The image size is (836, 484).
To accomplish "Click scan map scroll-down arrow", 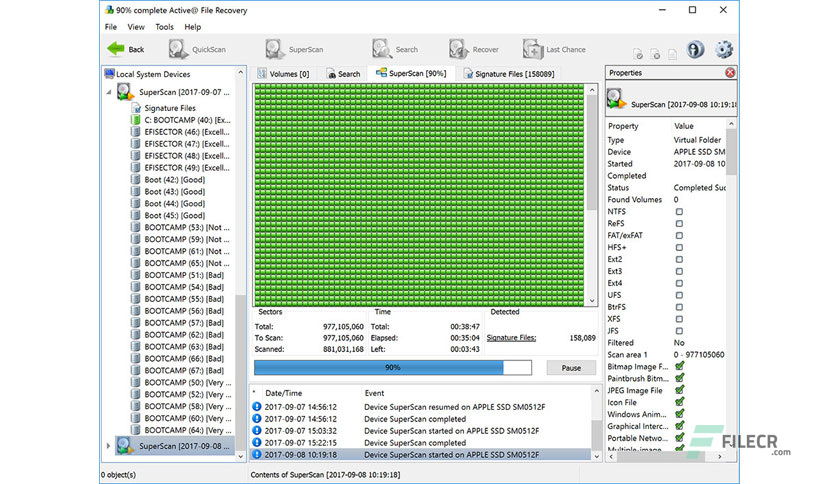I will [x=592, y=301].
